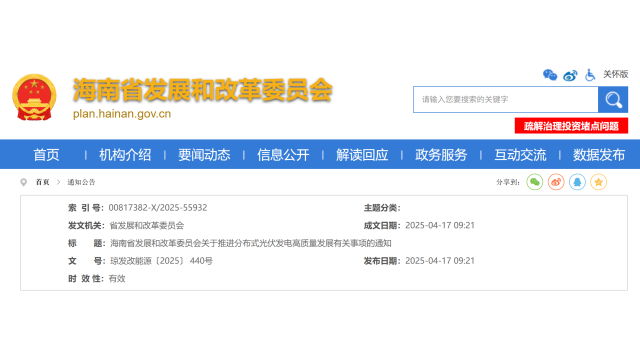Open the red 疏解治理投资堵点问题 banner
This screenshot has width=640, height=360.
click(571, 126)
